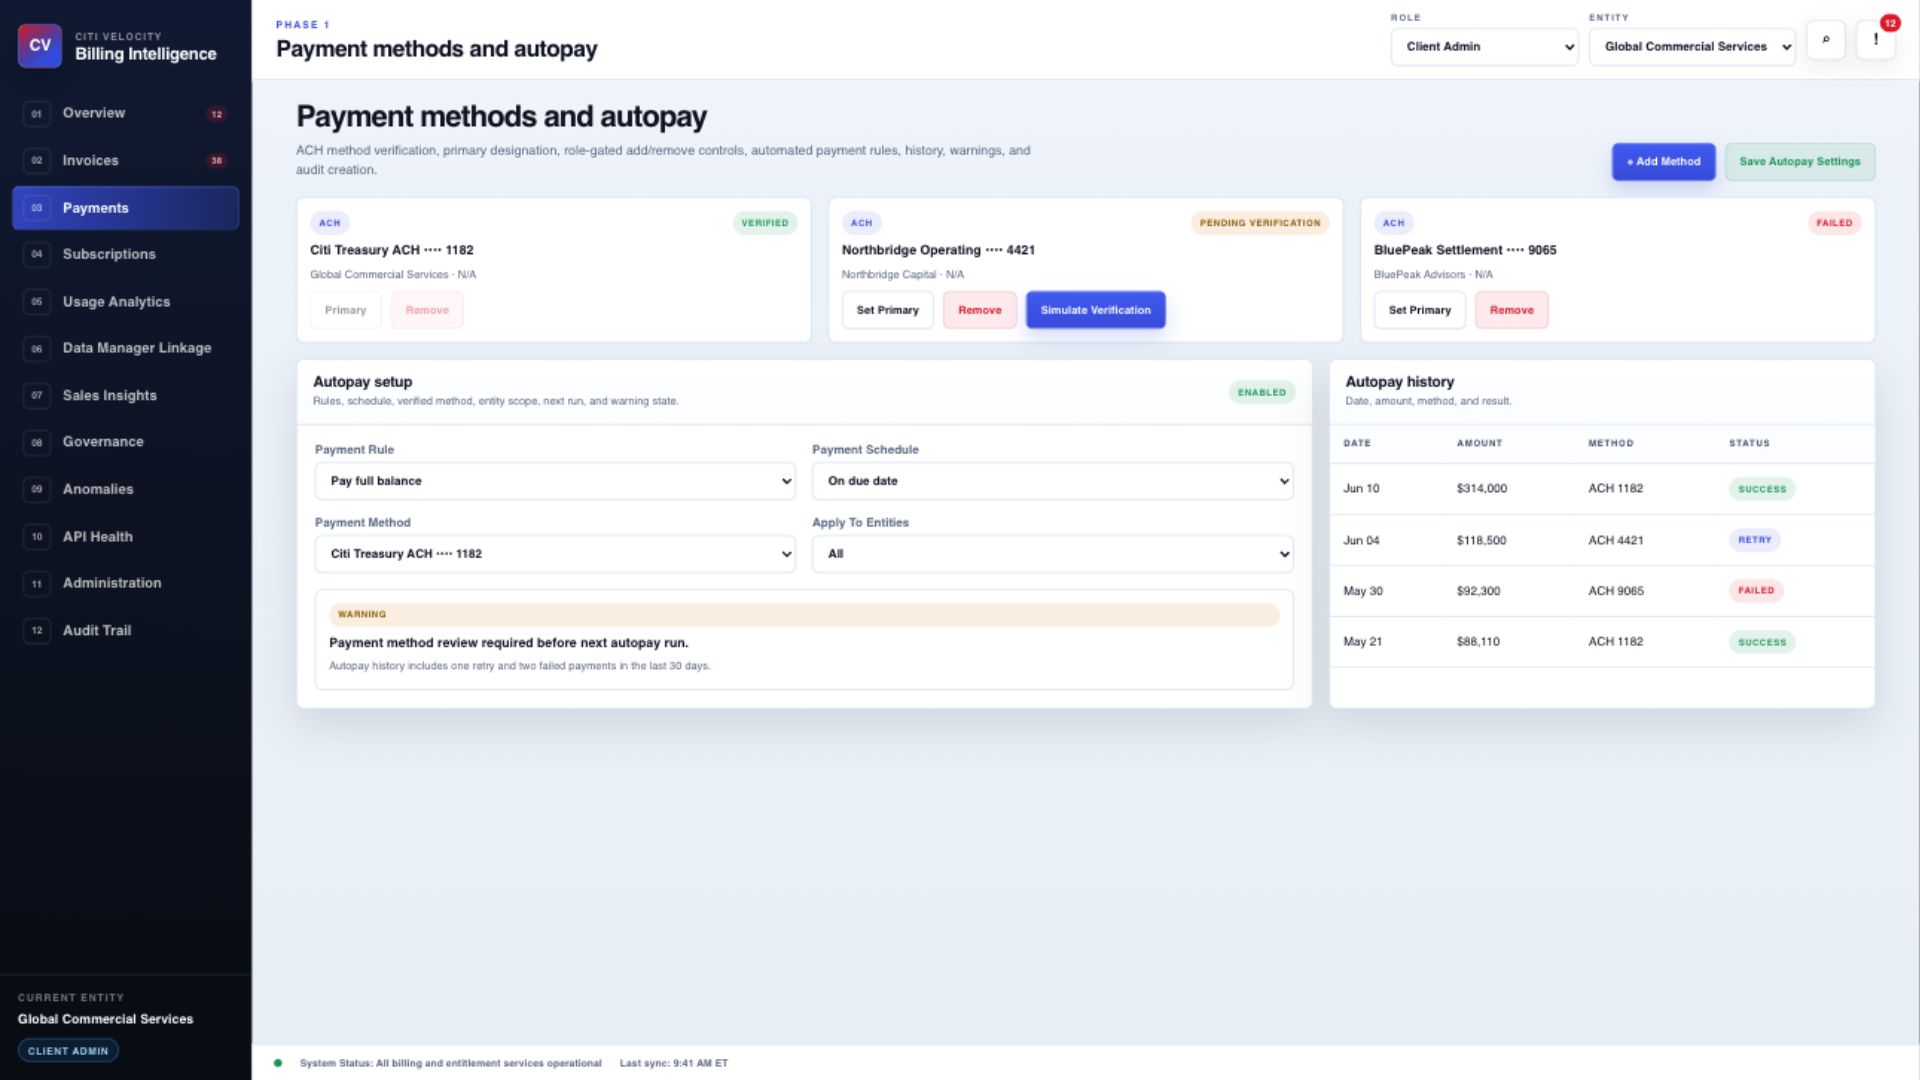This screenshot has width=1920, height=1080.
Task: Click the AMOUNT column header
Action: [1479, 443]
